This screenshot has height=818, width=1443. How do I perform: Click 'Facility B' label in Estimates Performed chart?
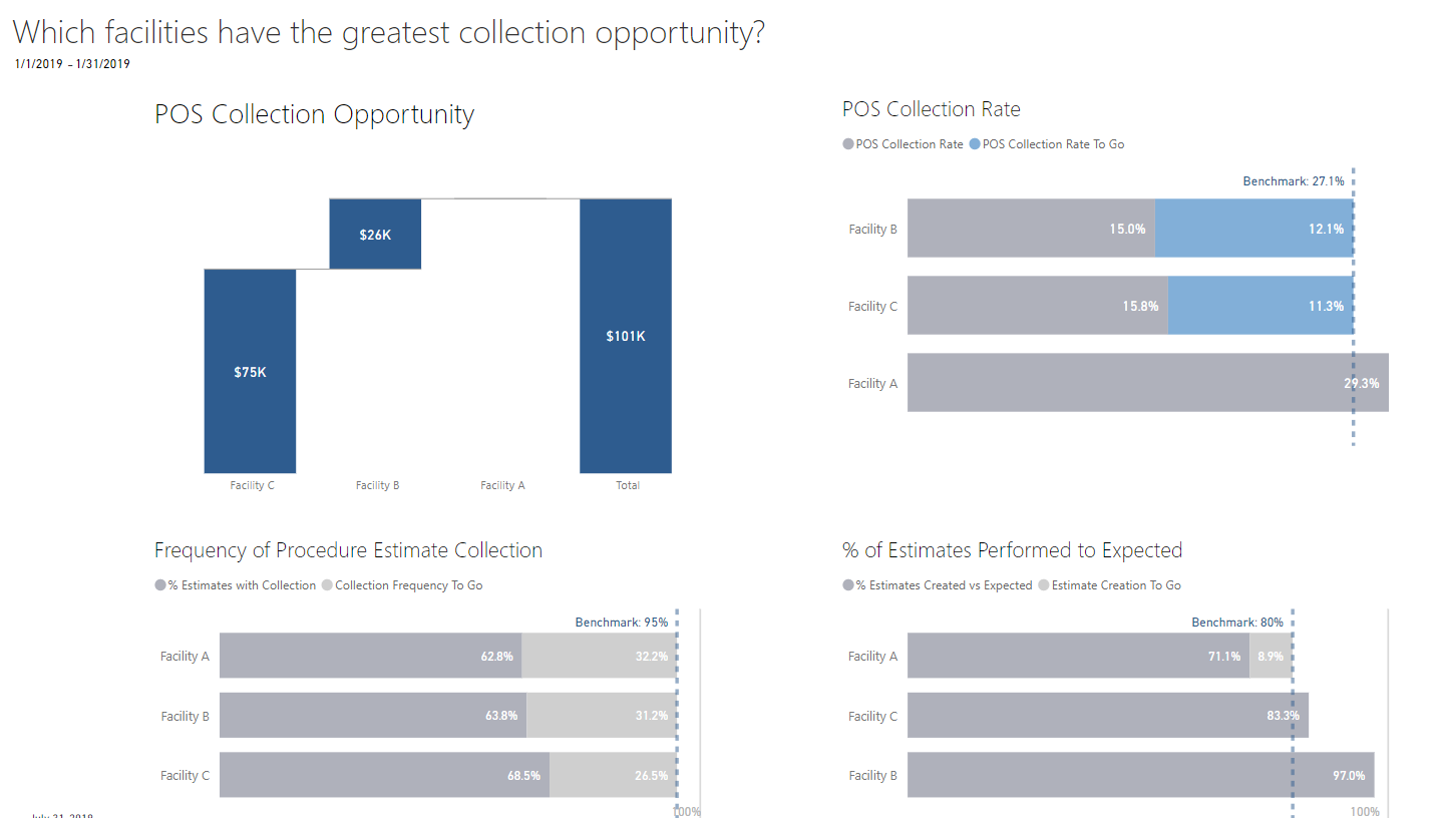[x=872, y=776]
